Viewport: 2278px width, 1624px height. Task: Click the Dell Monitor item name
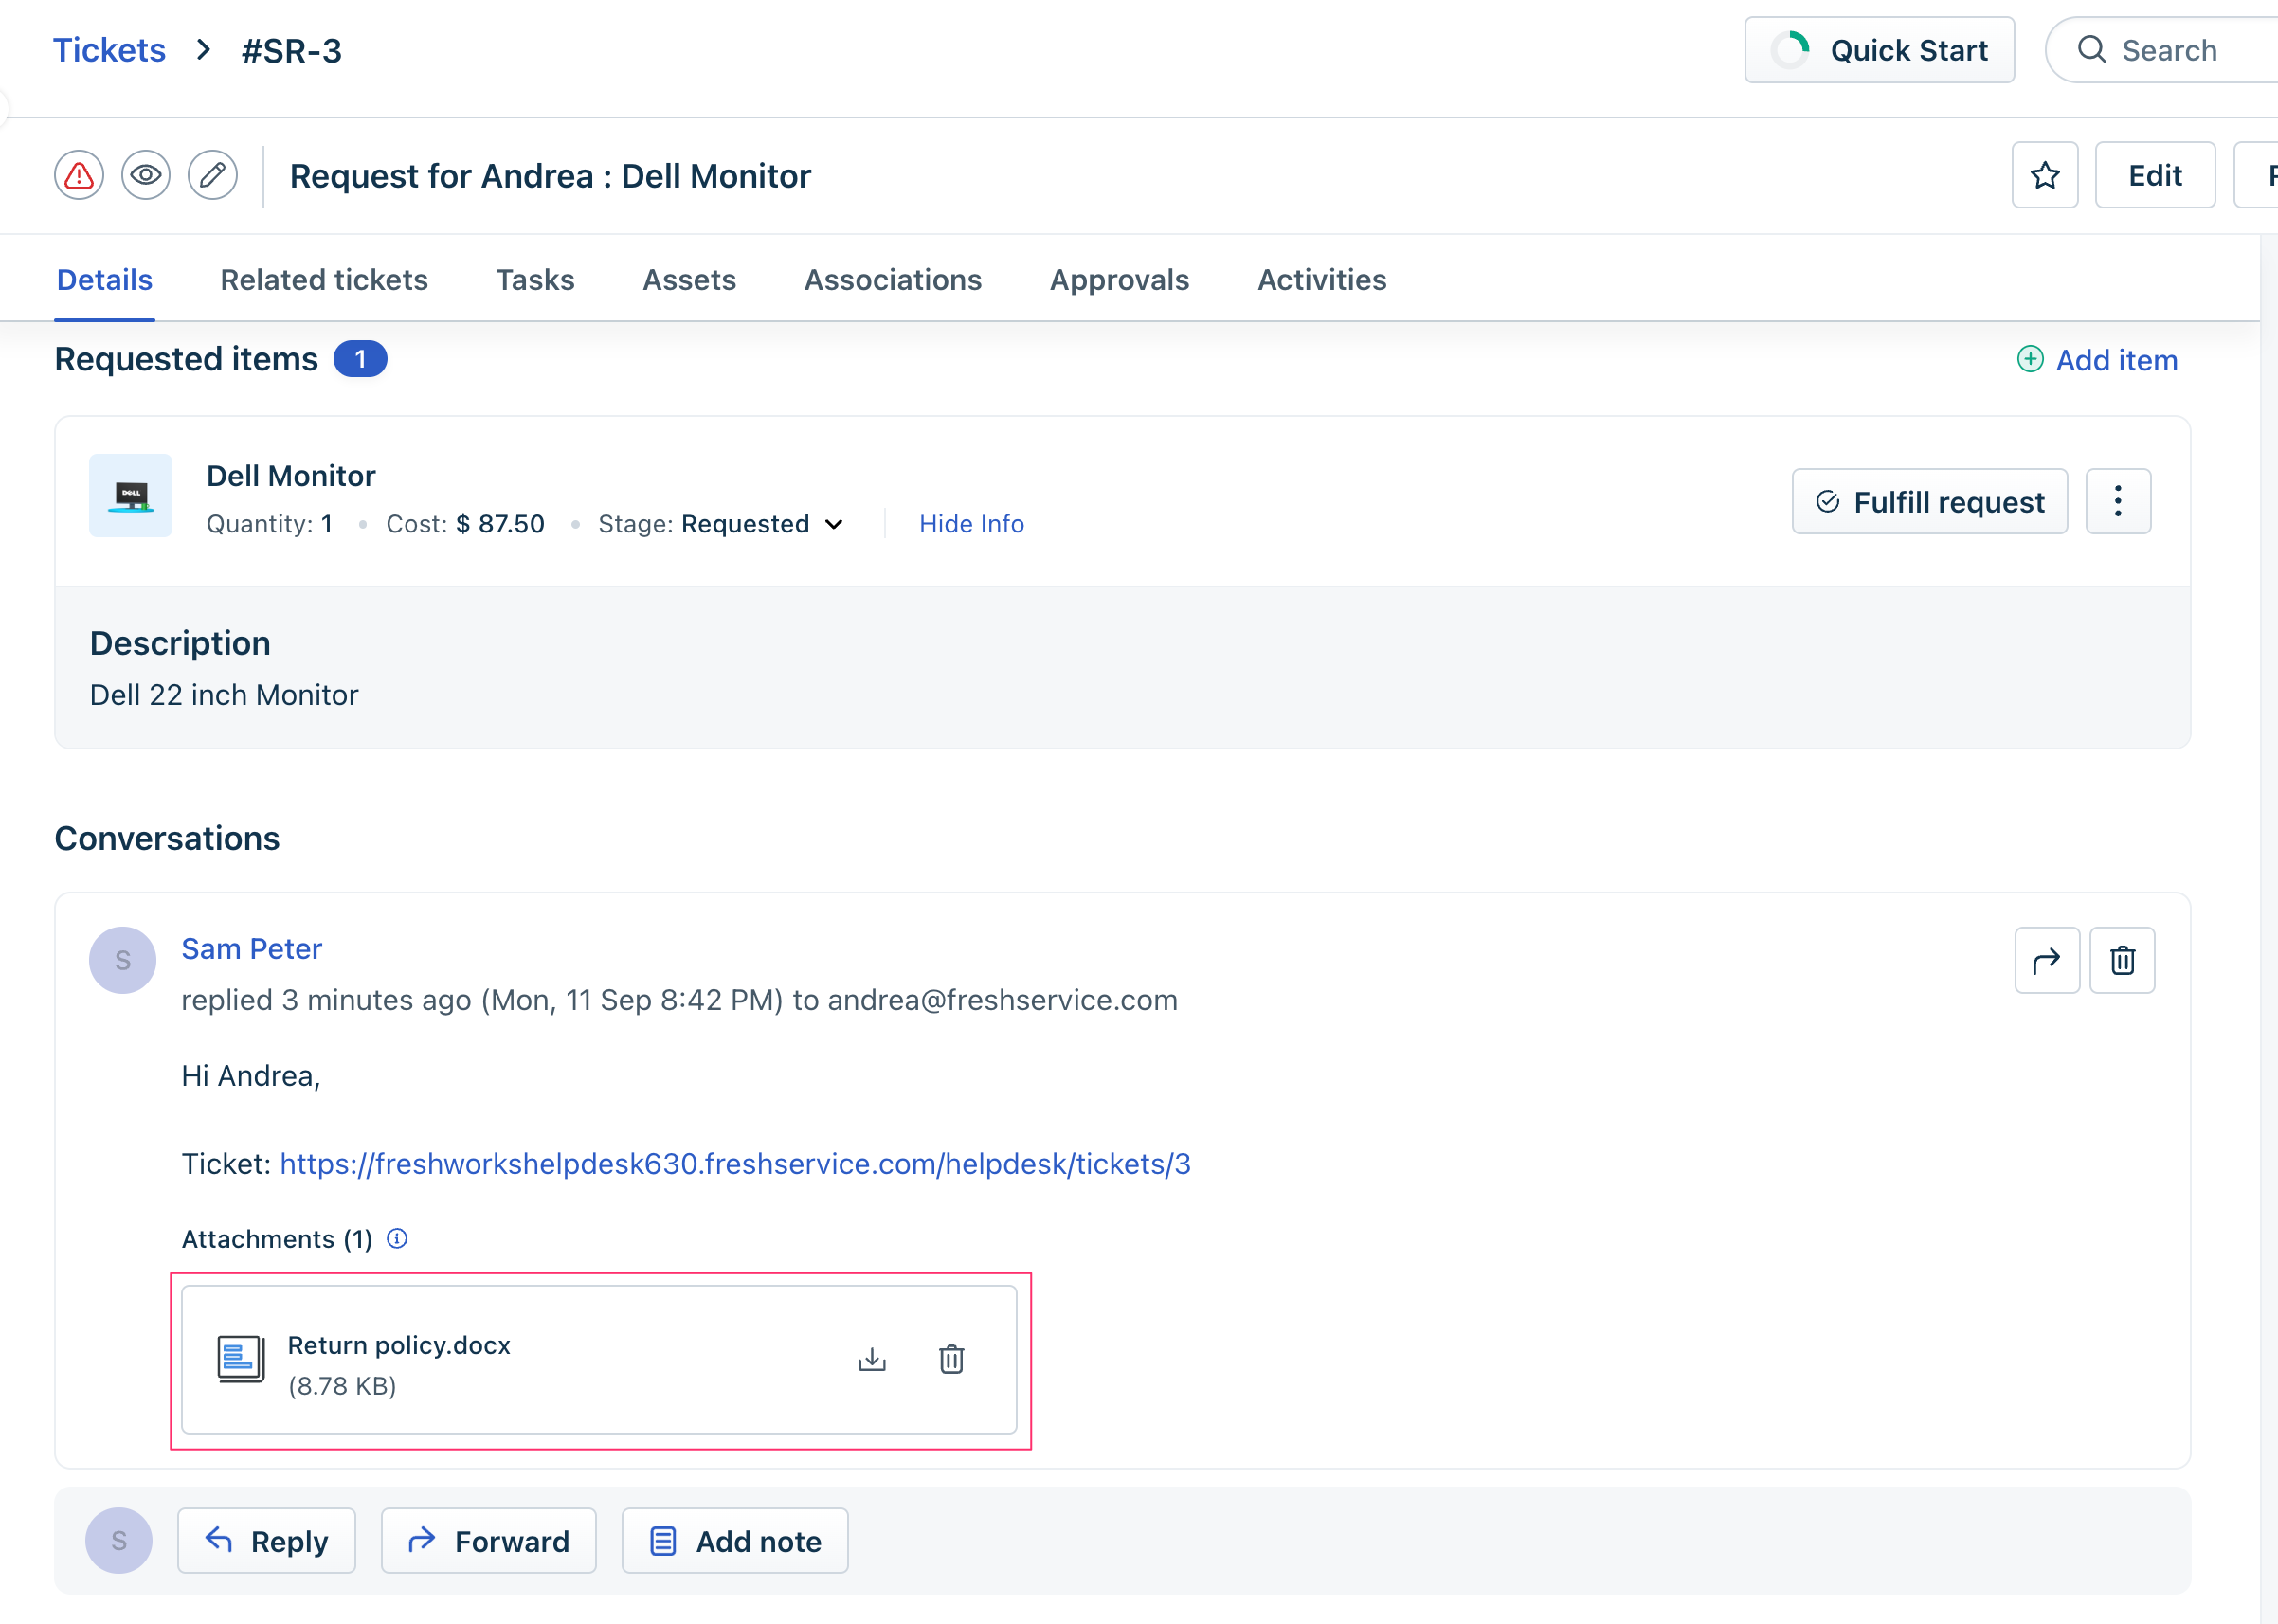[x=291, y=476]
